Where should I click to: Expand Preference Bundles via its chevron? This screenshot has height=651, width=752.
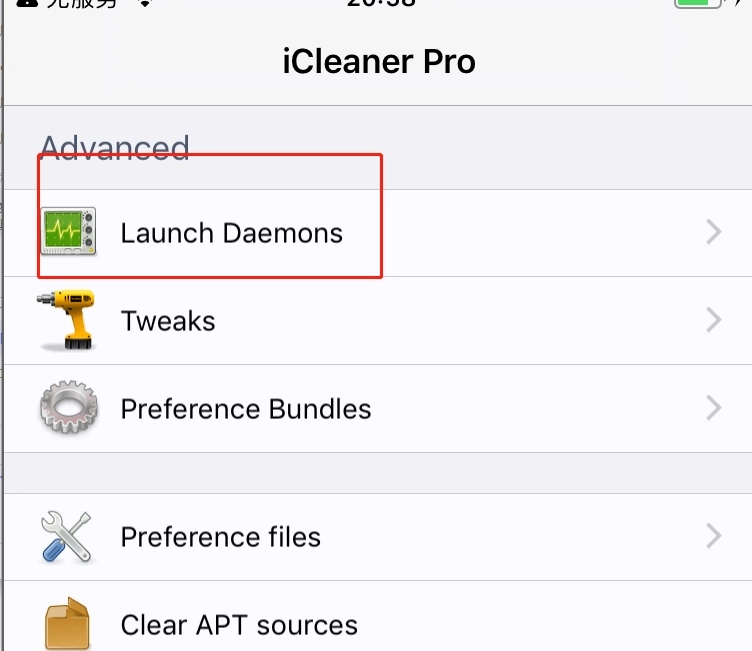(x=714, y=408)
